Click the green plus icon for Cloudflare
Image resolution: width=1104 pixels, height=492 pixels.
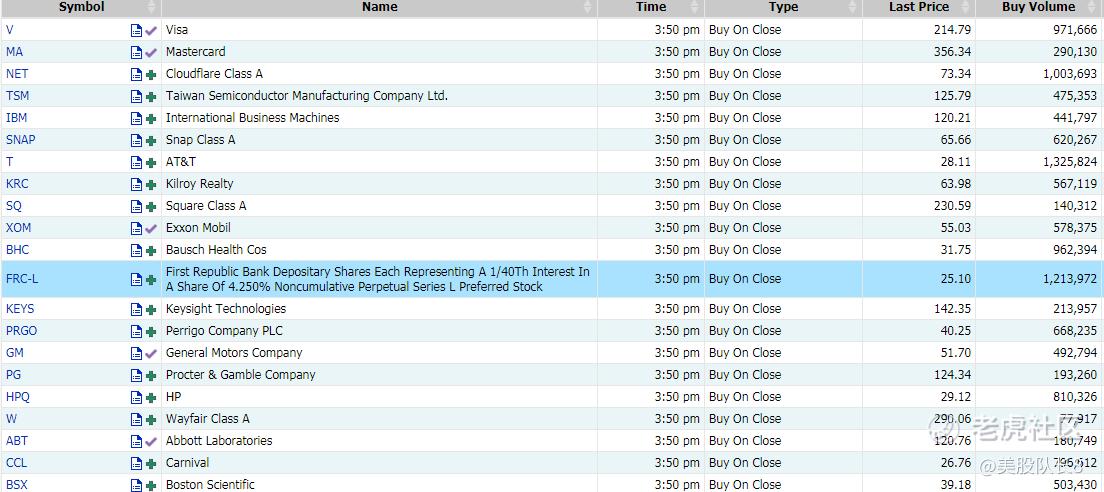[x=151, y=75]
